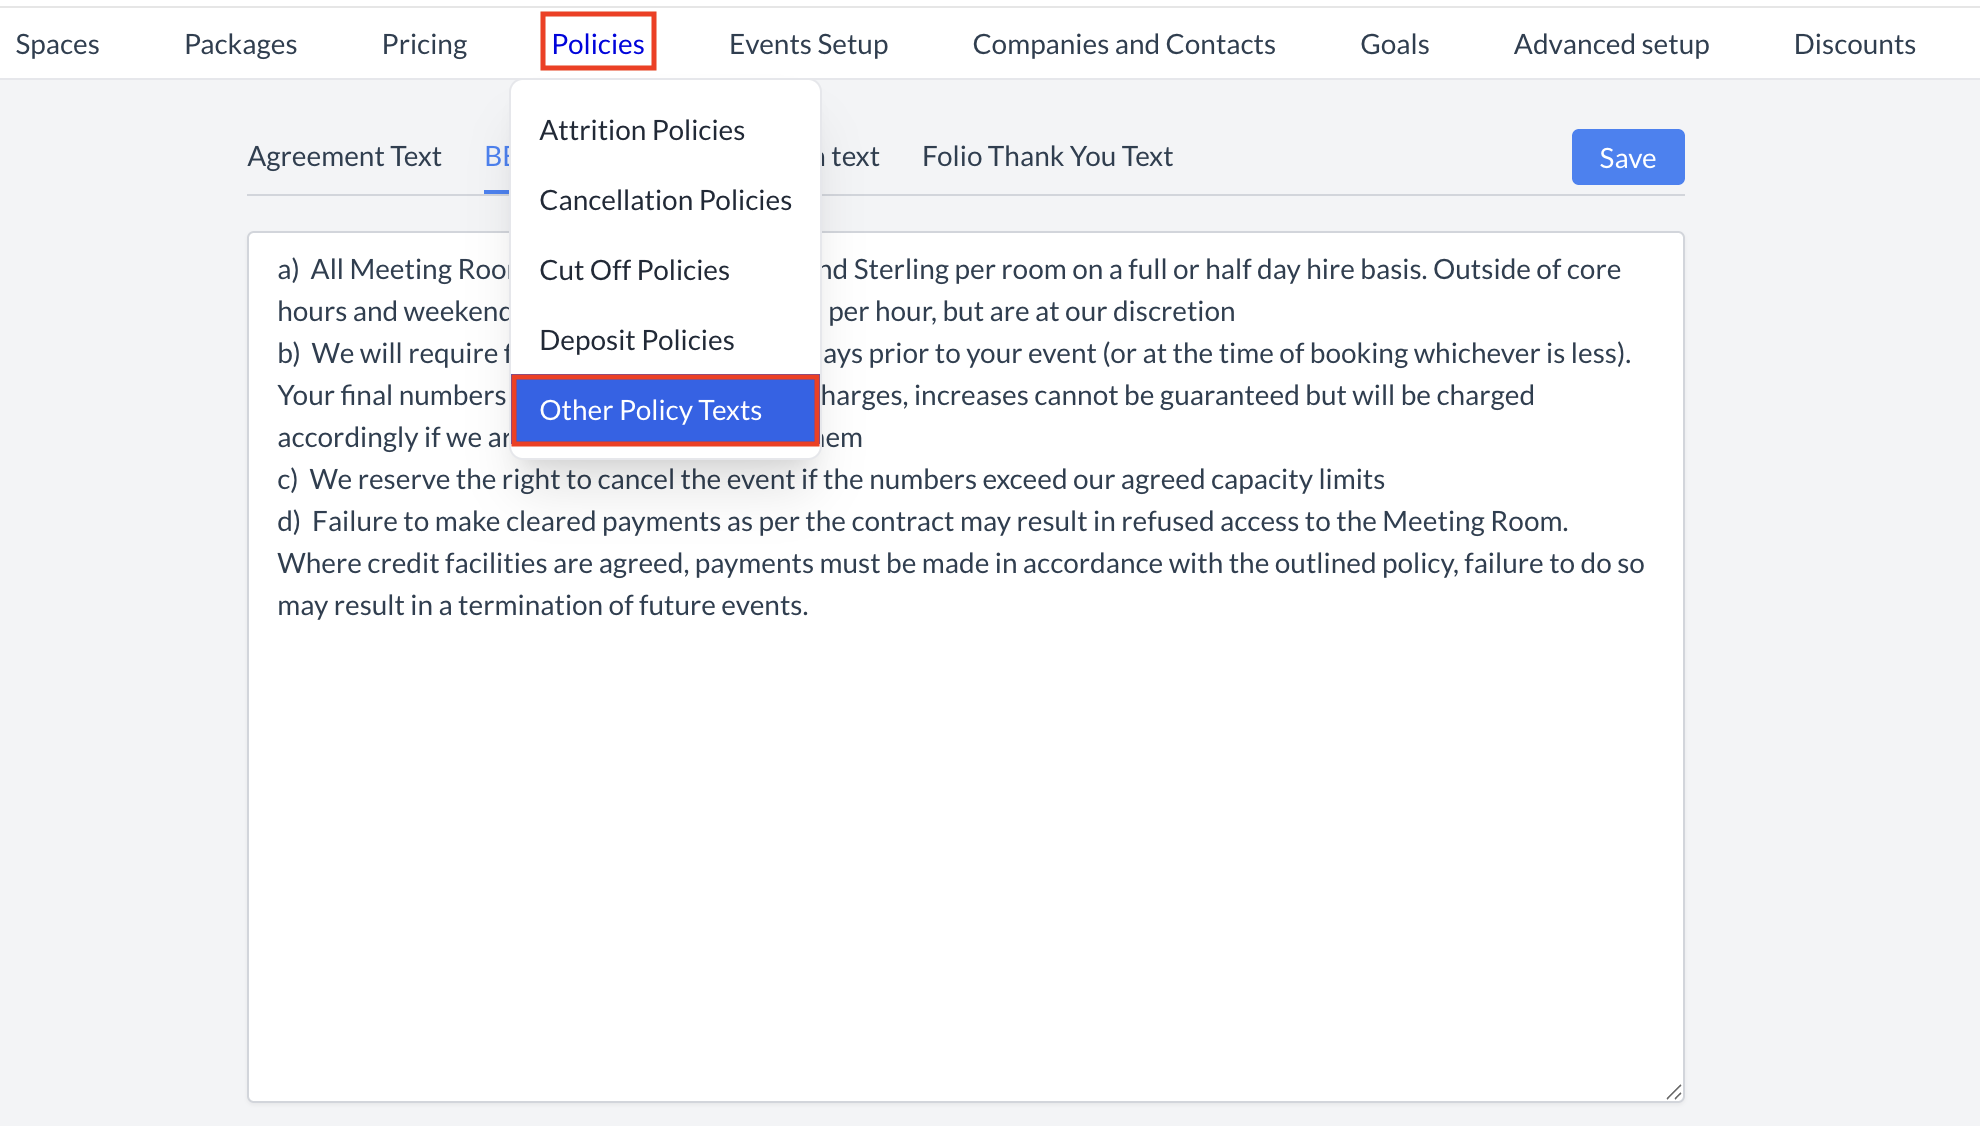Switch to Folio Thank You Text tab
This screenshot has width=1980, height=1126.
click(1047, 156)
